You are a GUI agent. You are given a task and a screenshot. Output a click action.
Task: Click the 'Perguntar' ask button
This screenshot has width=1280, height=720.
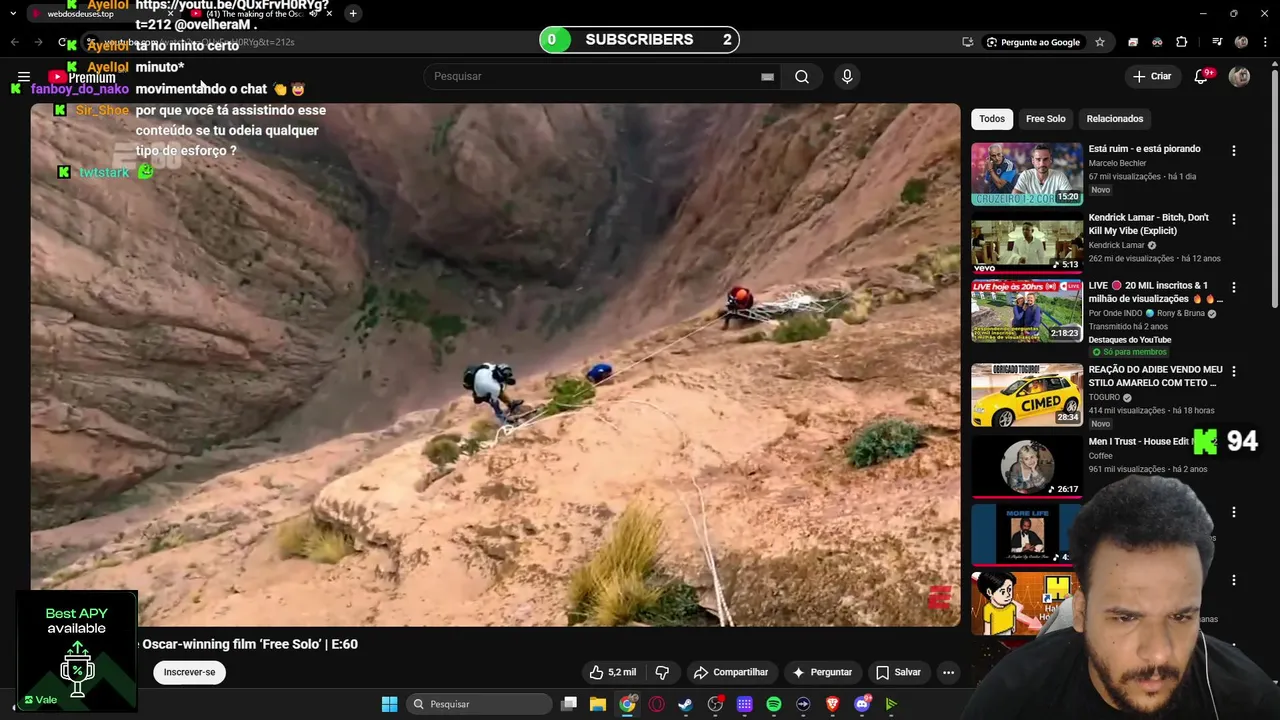coord(822,672)
